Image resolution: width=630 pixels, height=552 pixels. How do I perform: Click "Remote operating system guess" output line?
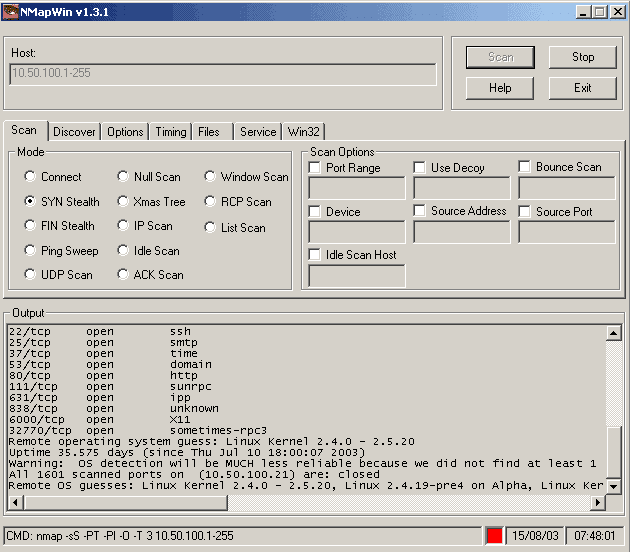coord(211,442)
